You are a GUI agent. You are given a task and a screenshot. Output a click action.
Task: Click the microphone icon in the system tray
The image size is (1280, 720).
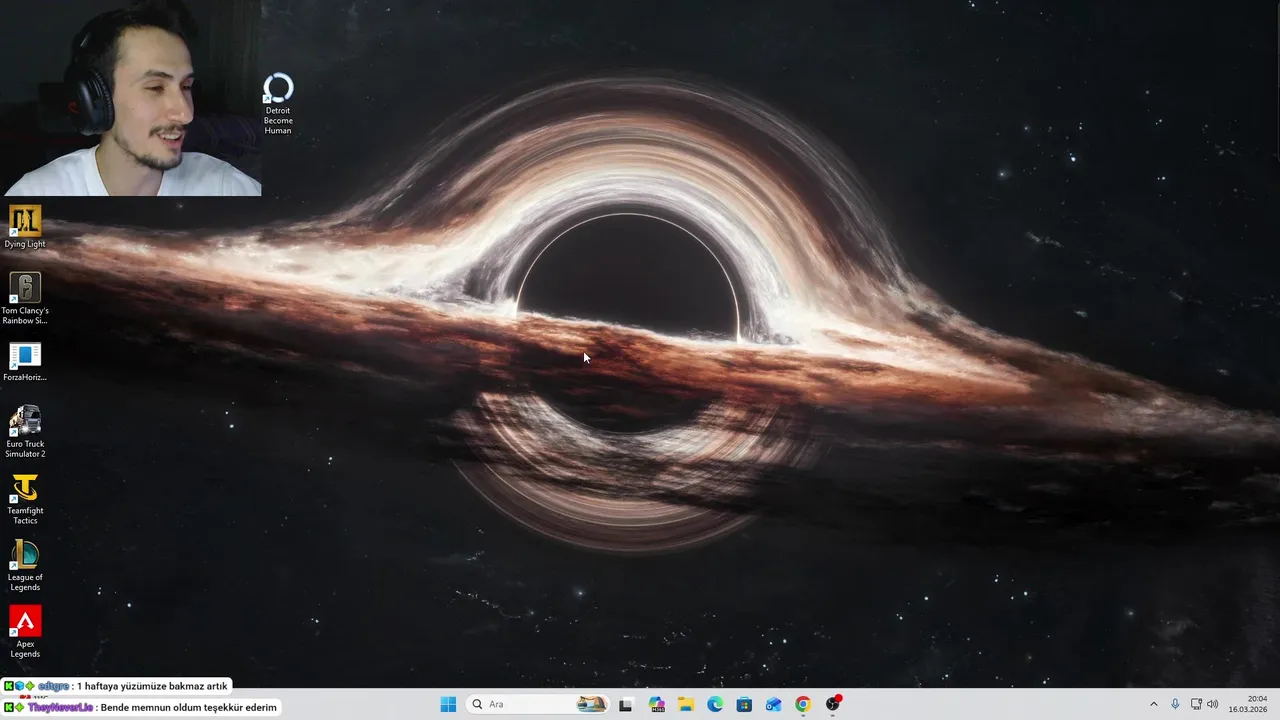[1175, 704]
